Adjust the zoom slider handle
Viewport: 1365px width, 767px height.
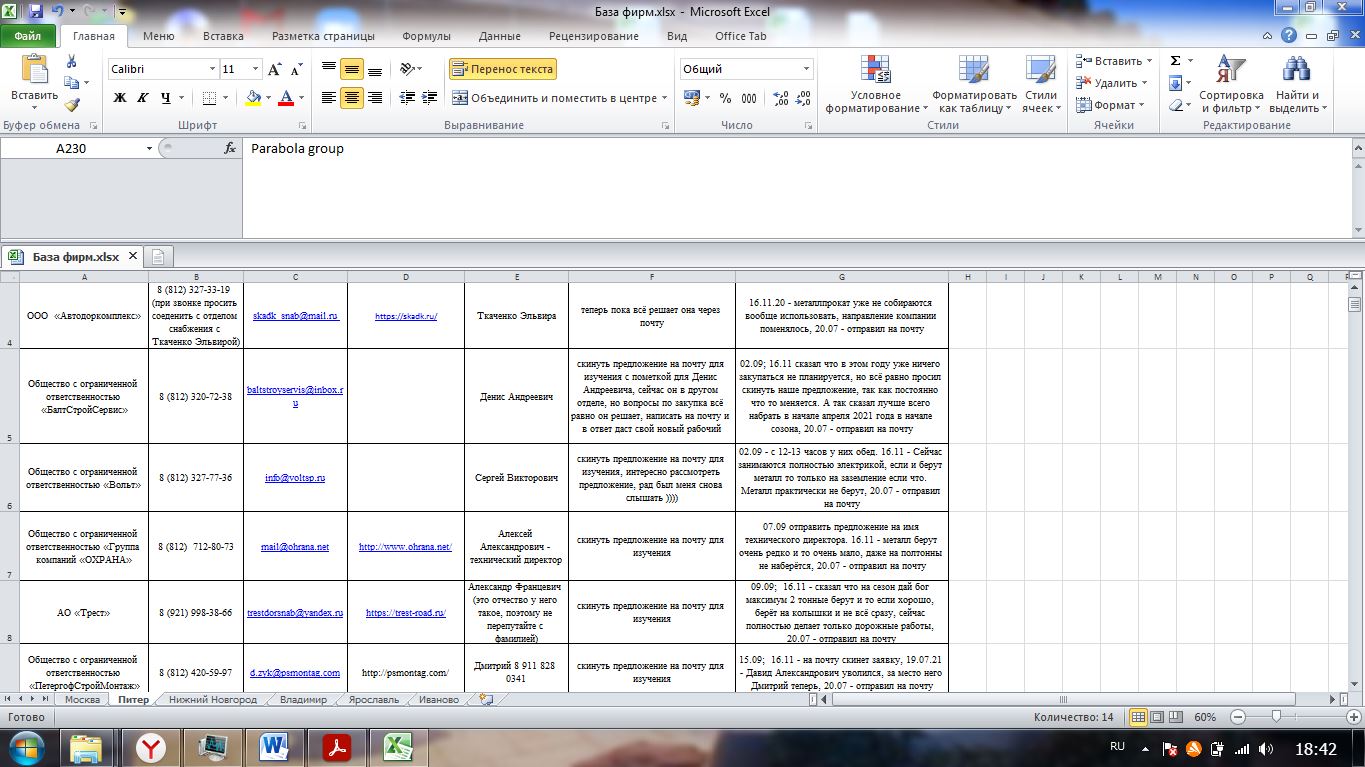coord(1276,717)
